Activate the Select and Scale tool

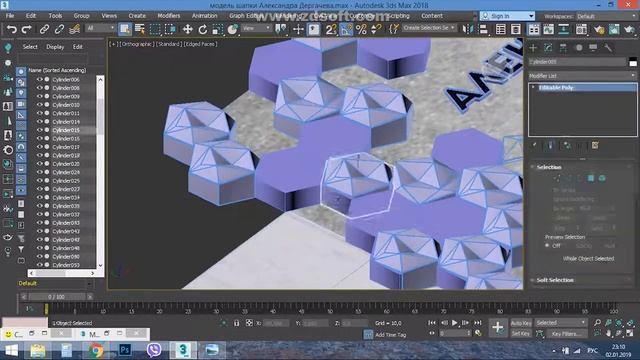point(218,29)
